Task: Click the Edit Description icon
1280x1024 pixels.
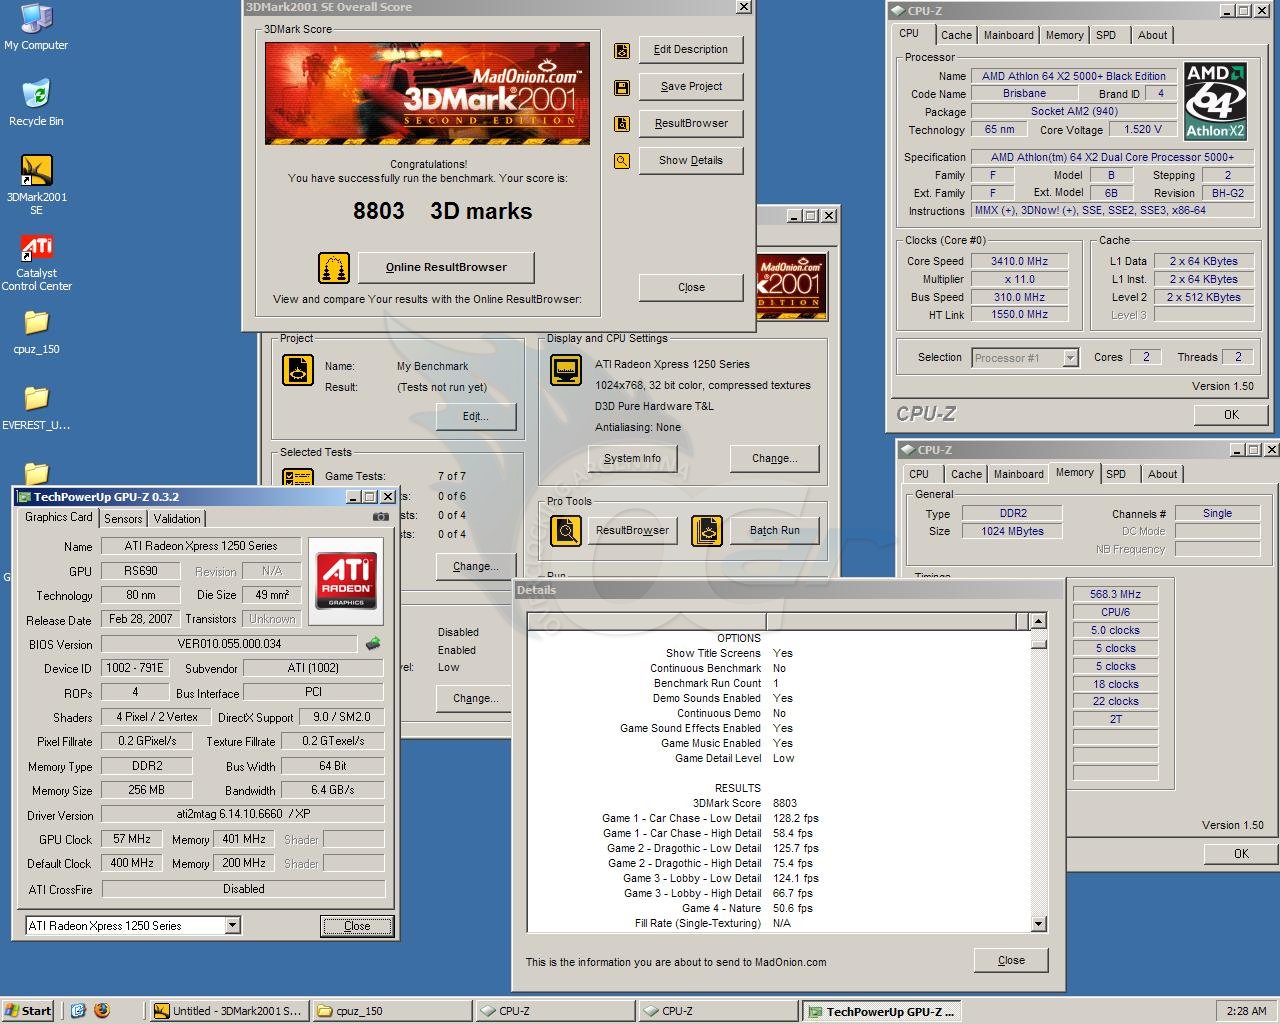Action: [x=622, y=50]
